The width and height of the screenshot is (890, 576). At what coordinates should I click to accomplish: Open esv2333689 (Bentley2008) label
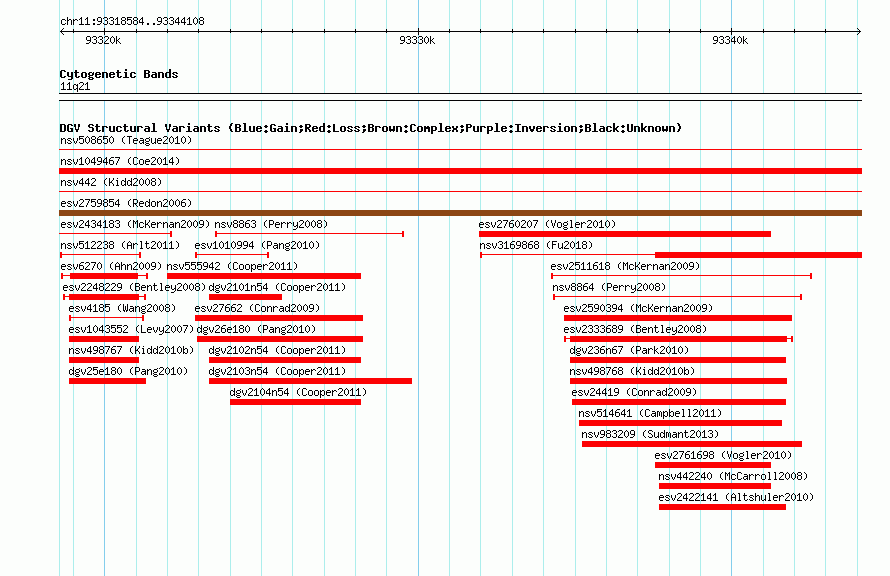pyautogui.click(x=635, y=329)
